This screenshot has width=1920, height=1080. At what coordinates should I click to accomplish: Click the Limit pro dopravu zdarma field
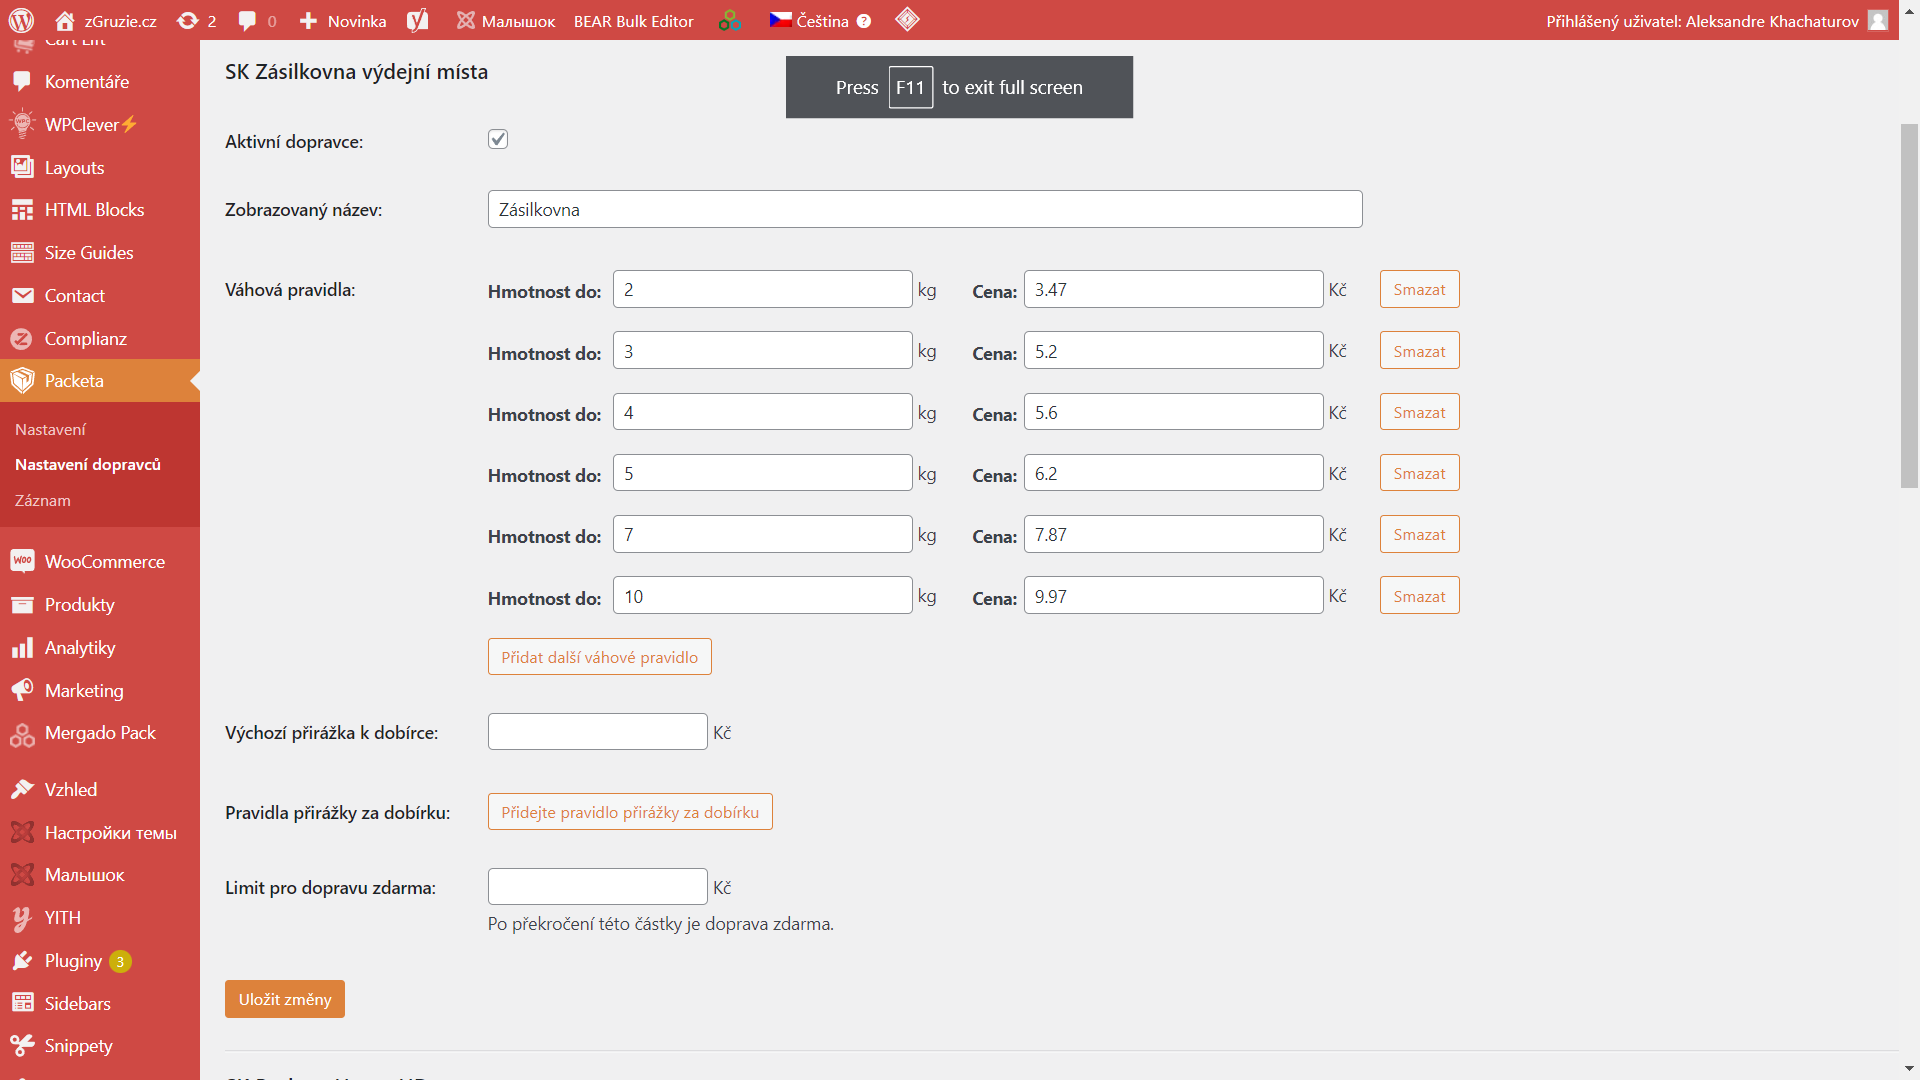tap(598, 887)
